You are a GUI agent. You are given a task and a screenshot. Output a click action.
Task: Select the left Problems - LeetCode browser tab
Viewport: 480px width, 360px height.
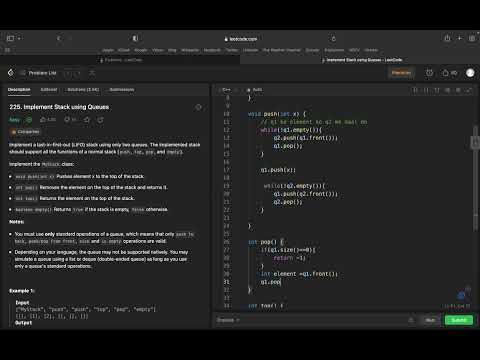click(121, 60)
